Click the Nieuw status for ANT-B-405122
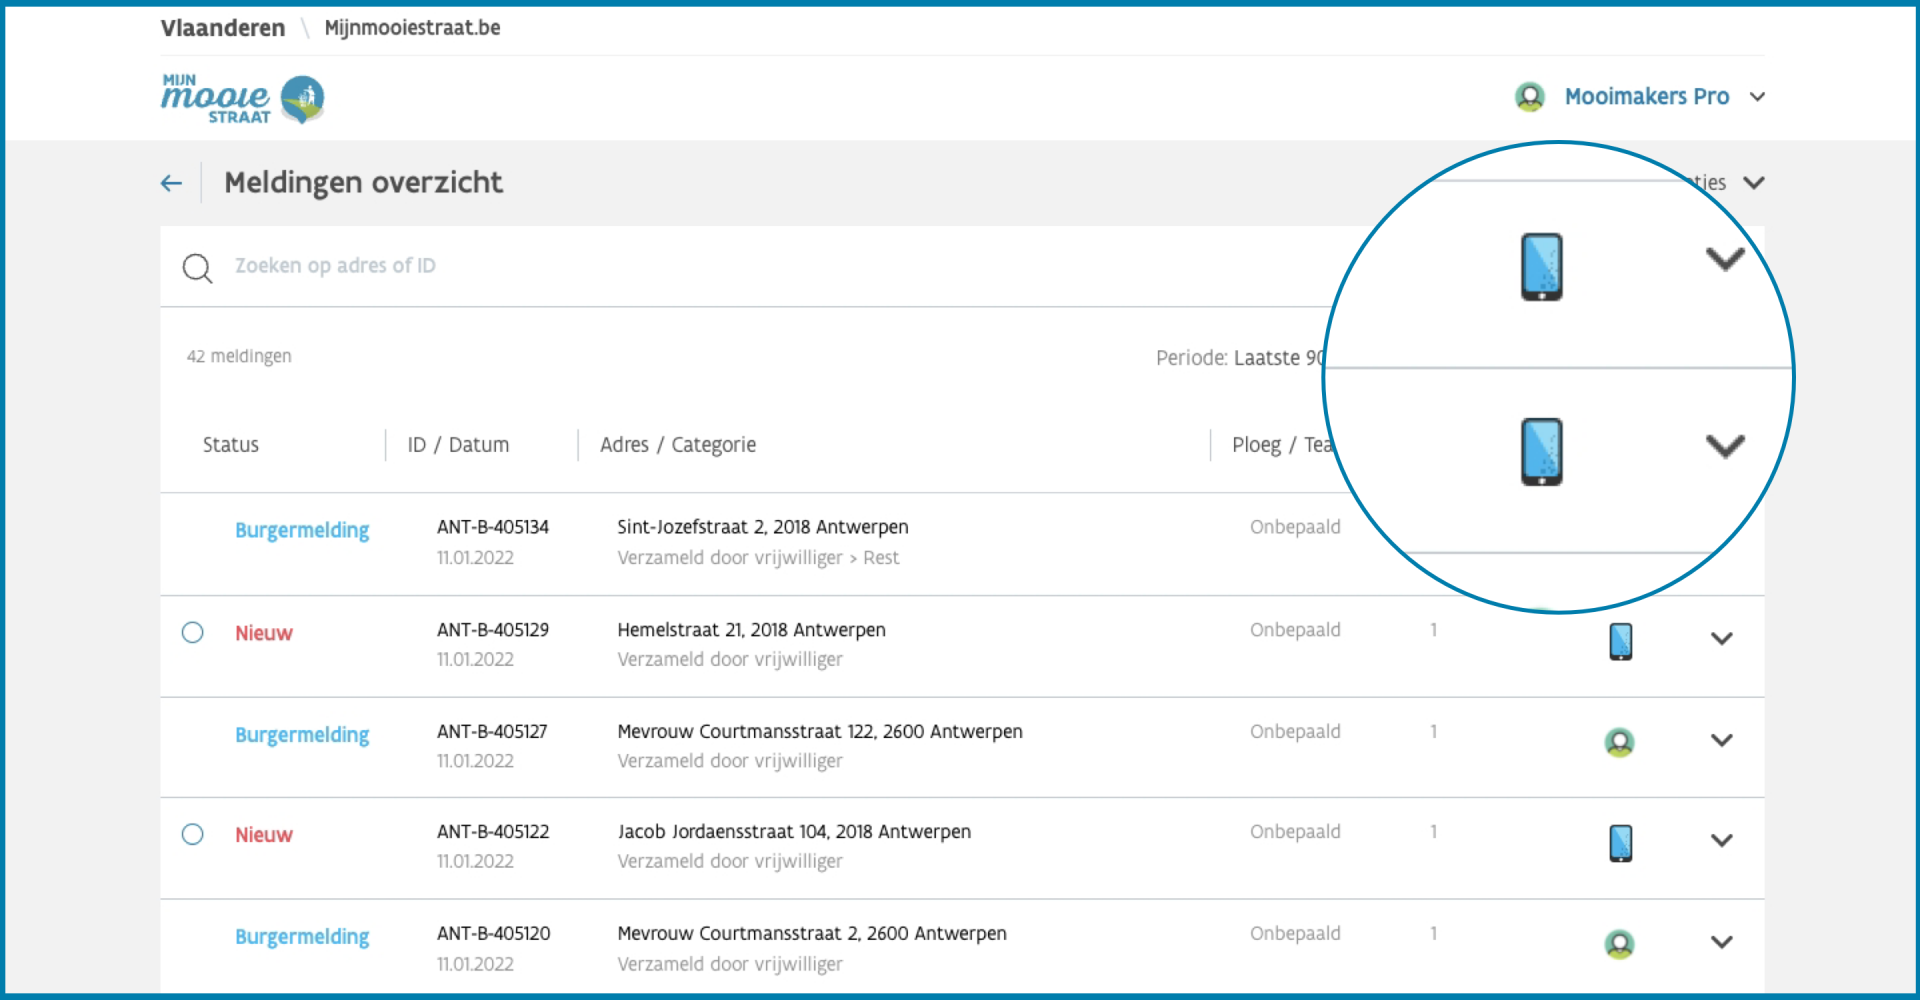Image resolution: width=1920 pixels, height=1000 pixels. tap(264, 835)
